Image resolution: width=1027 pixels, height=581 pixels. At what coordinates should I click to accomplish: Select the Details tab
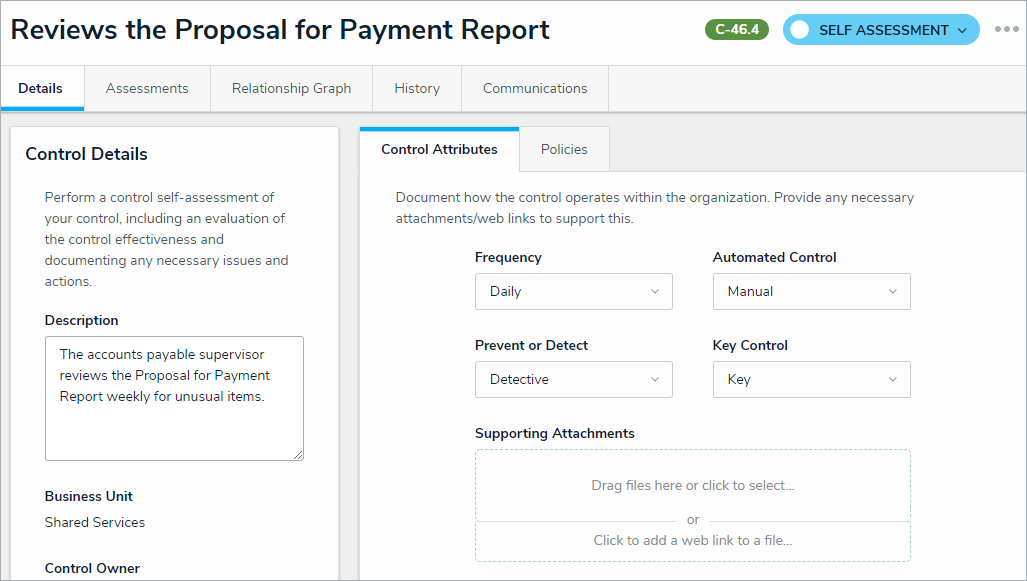pyautogui.click(x=41, y=89)
